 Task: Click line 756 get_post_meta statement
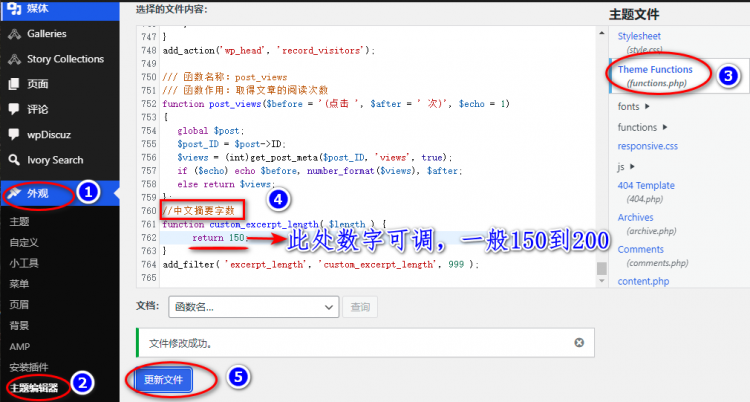(x=315, y=157)
